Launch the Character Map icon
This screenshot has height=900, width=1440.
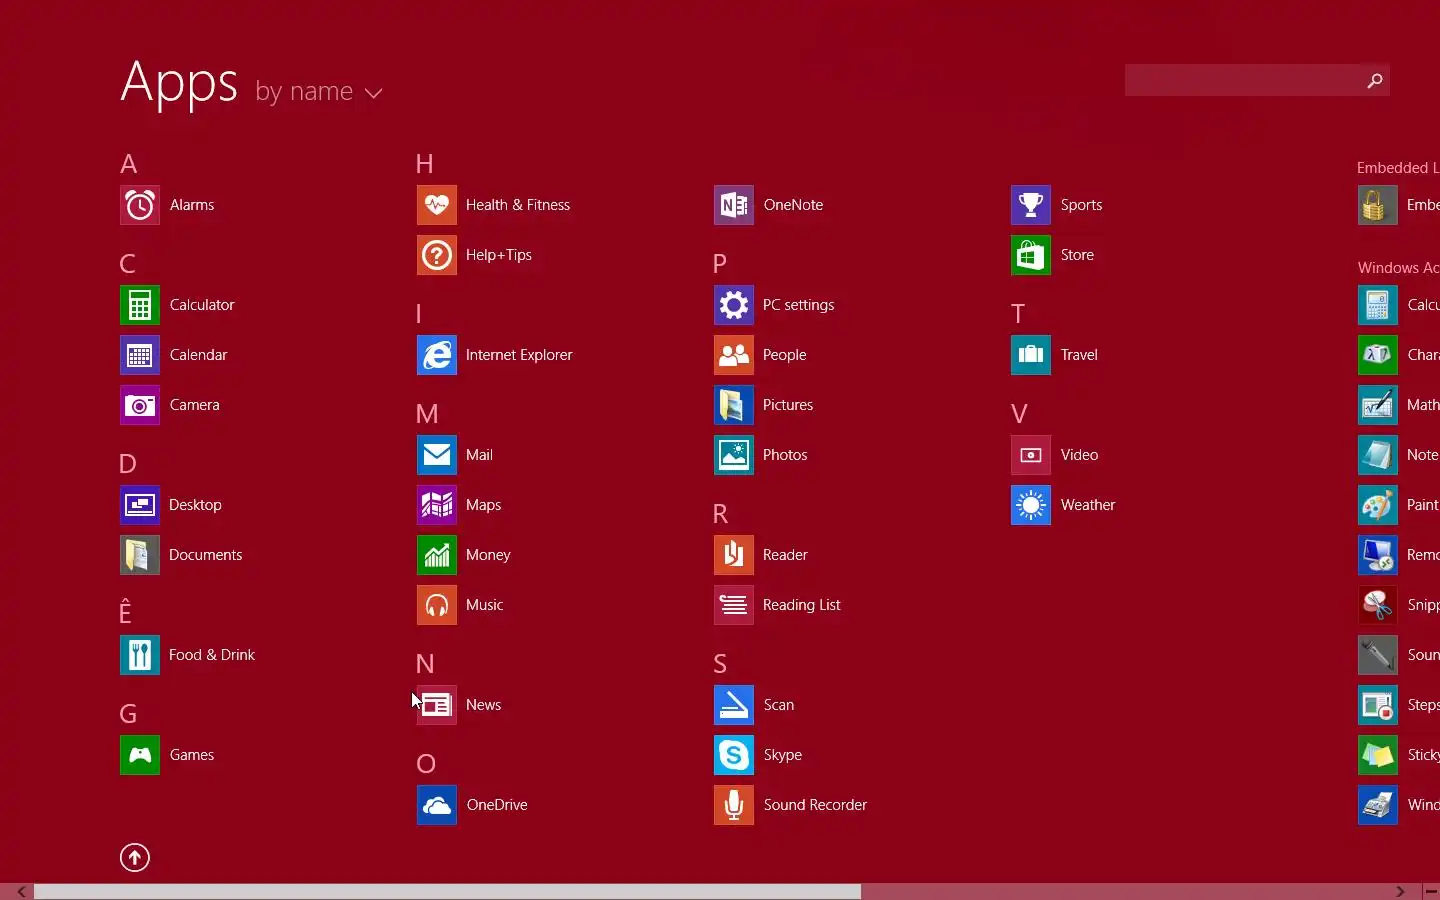click(x=1378, y=355)
